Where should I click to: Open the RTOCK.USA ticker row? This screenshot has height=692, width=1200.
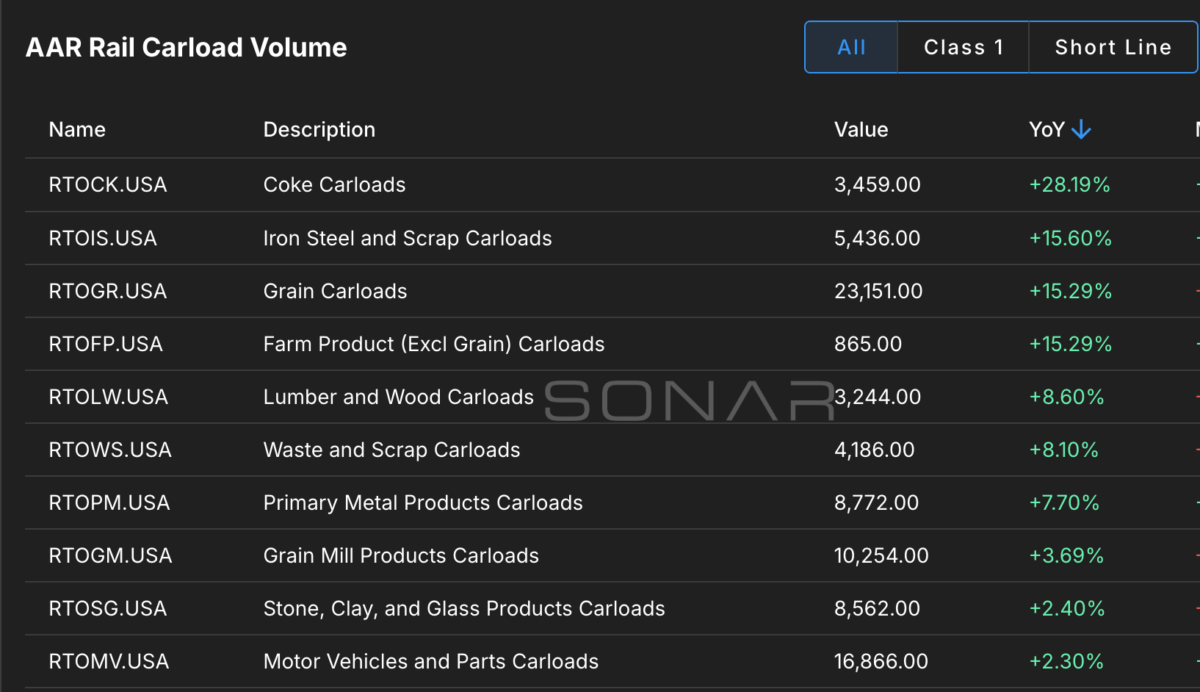[x=612, y=185]
